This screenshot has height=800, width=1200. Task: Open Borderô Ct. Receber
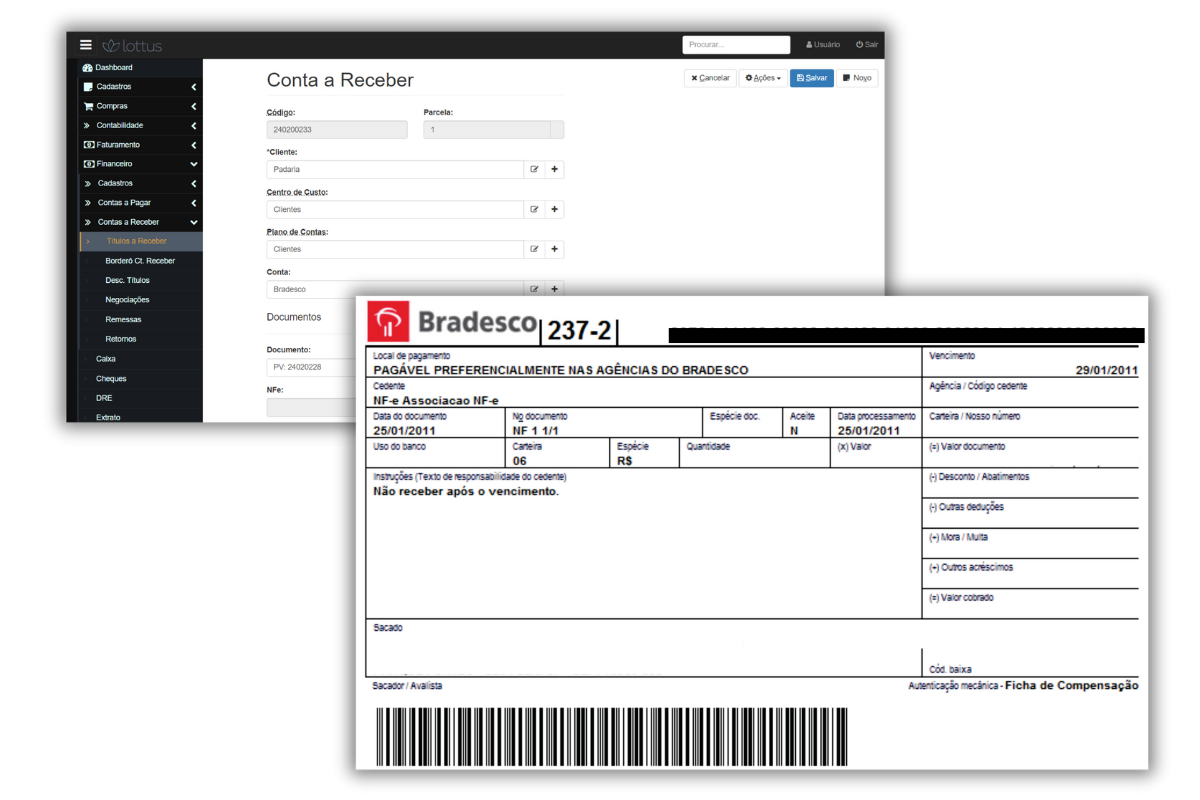coord(140,261)
